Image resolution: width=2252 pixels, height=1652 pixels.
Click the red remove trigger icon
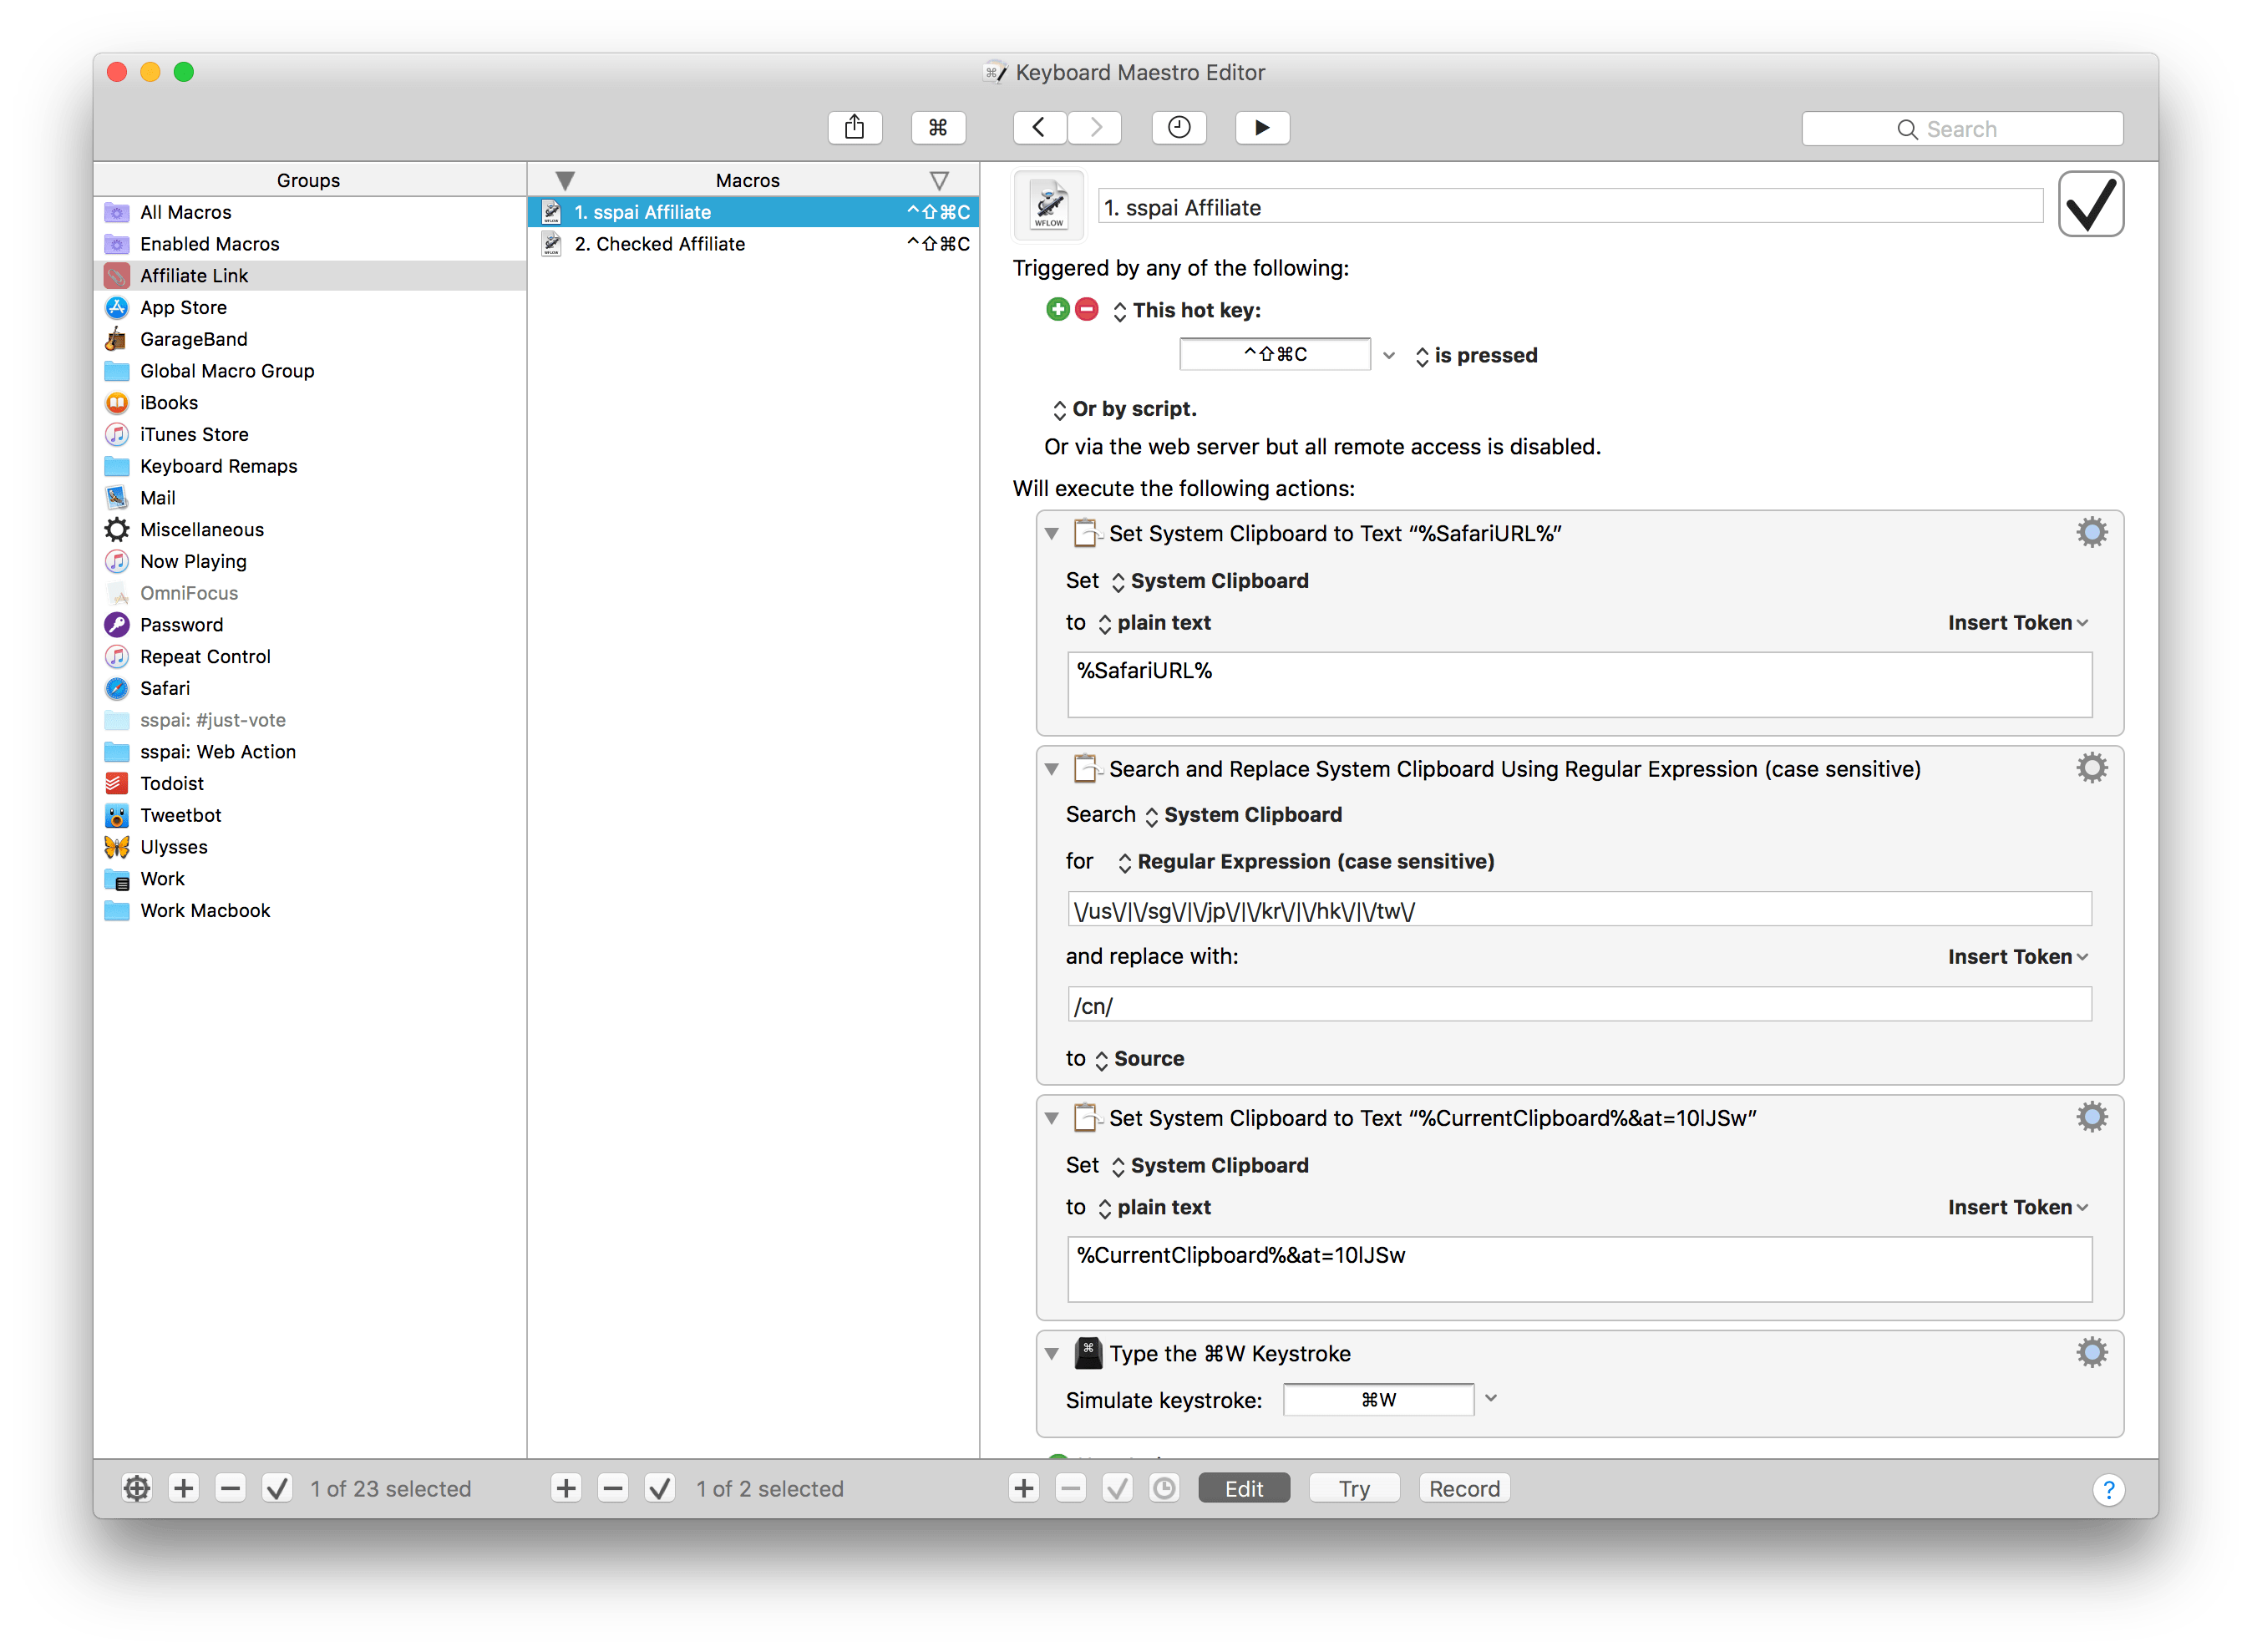click(x=1087, y=310)
